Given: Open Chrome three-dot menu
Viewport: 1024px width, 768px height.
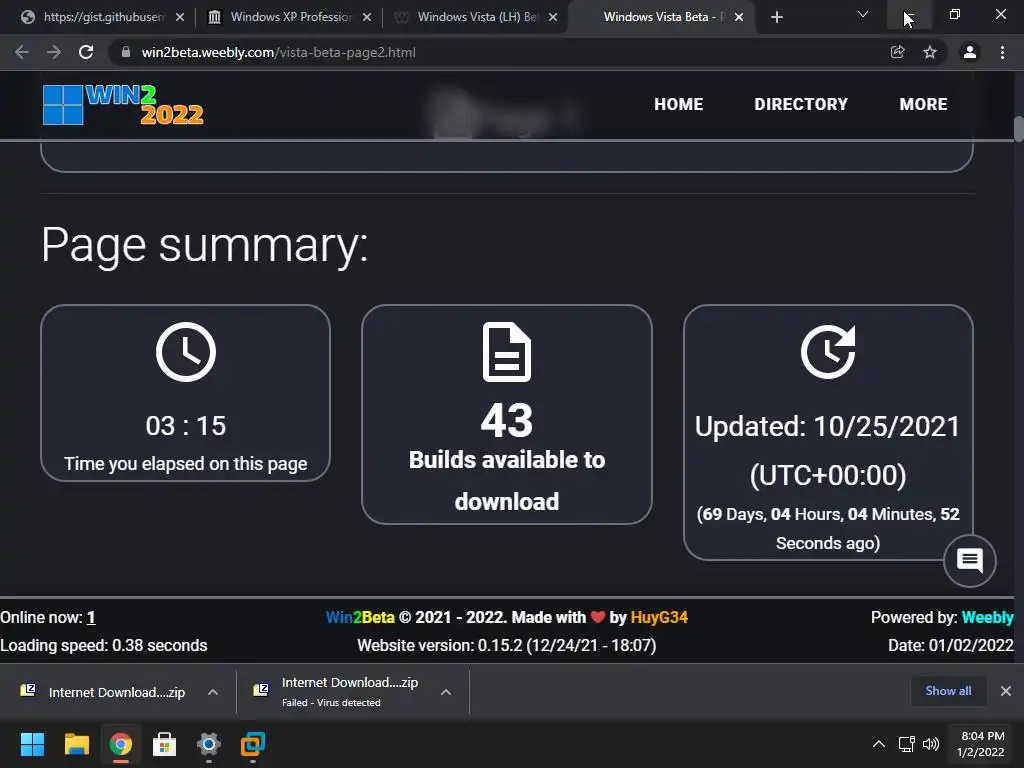Looking at the screenshot, I should click(x=1002, y=52).
